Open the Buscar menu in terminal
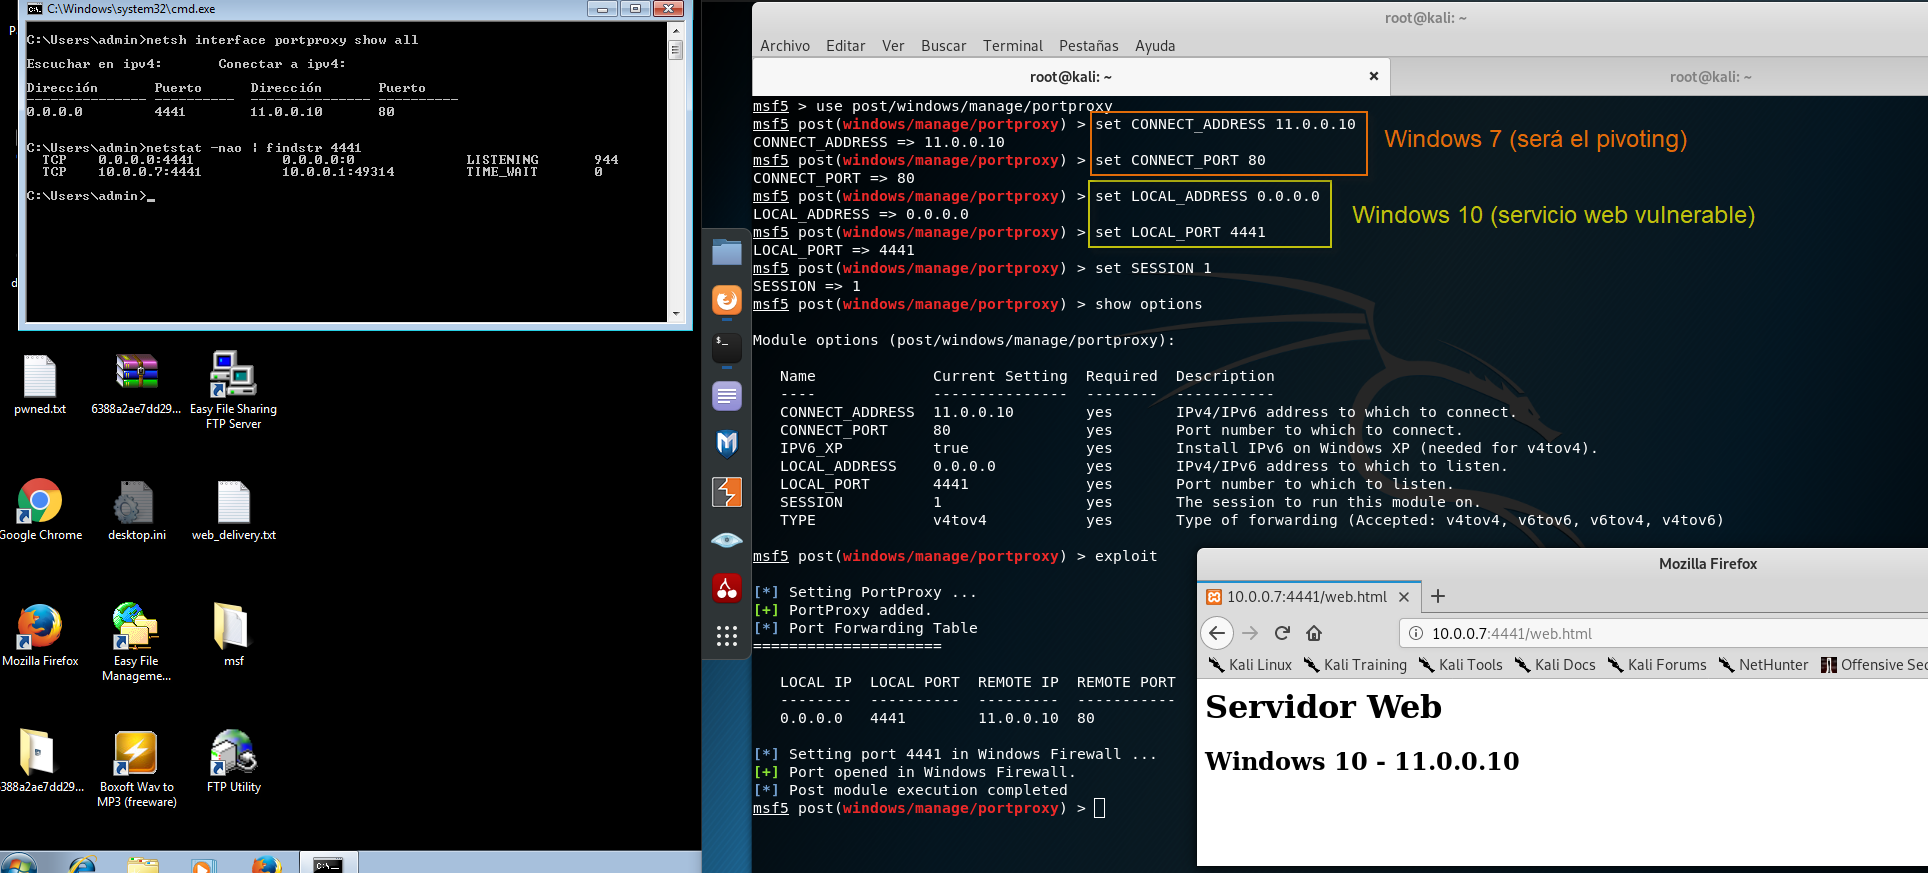 (944, 46)
